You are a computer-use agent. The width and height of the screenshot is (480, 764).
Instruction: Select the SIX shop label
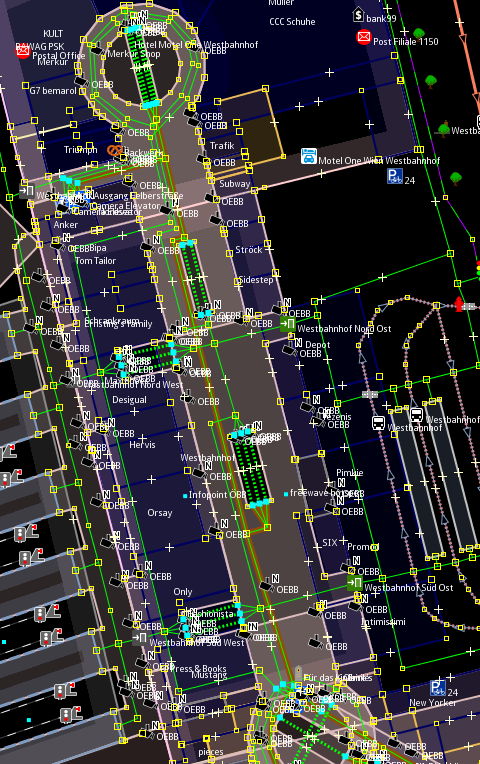(330, 542)
